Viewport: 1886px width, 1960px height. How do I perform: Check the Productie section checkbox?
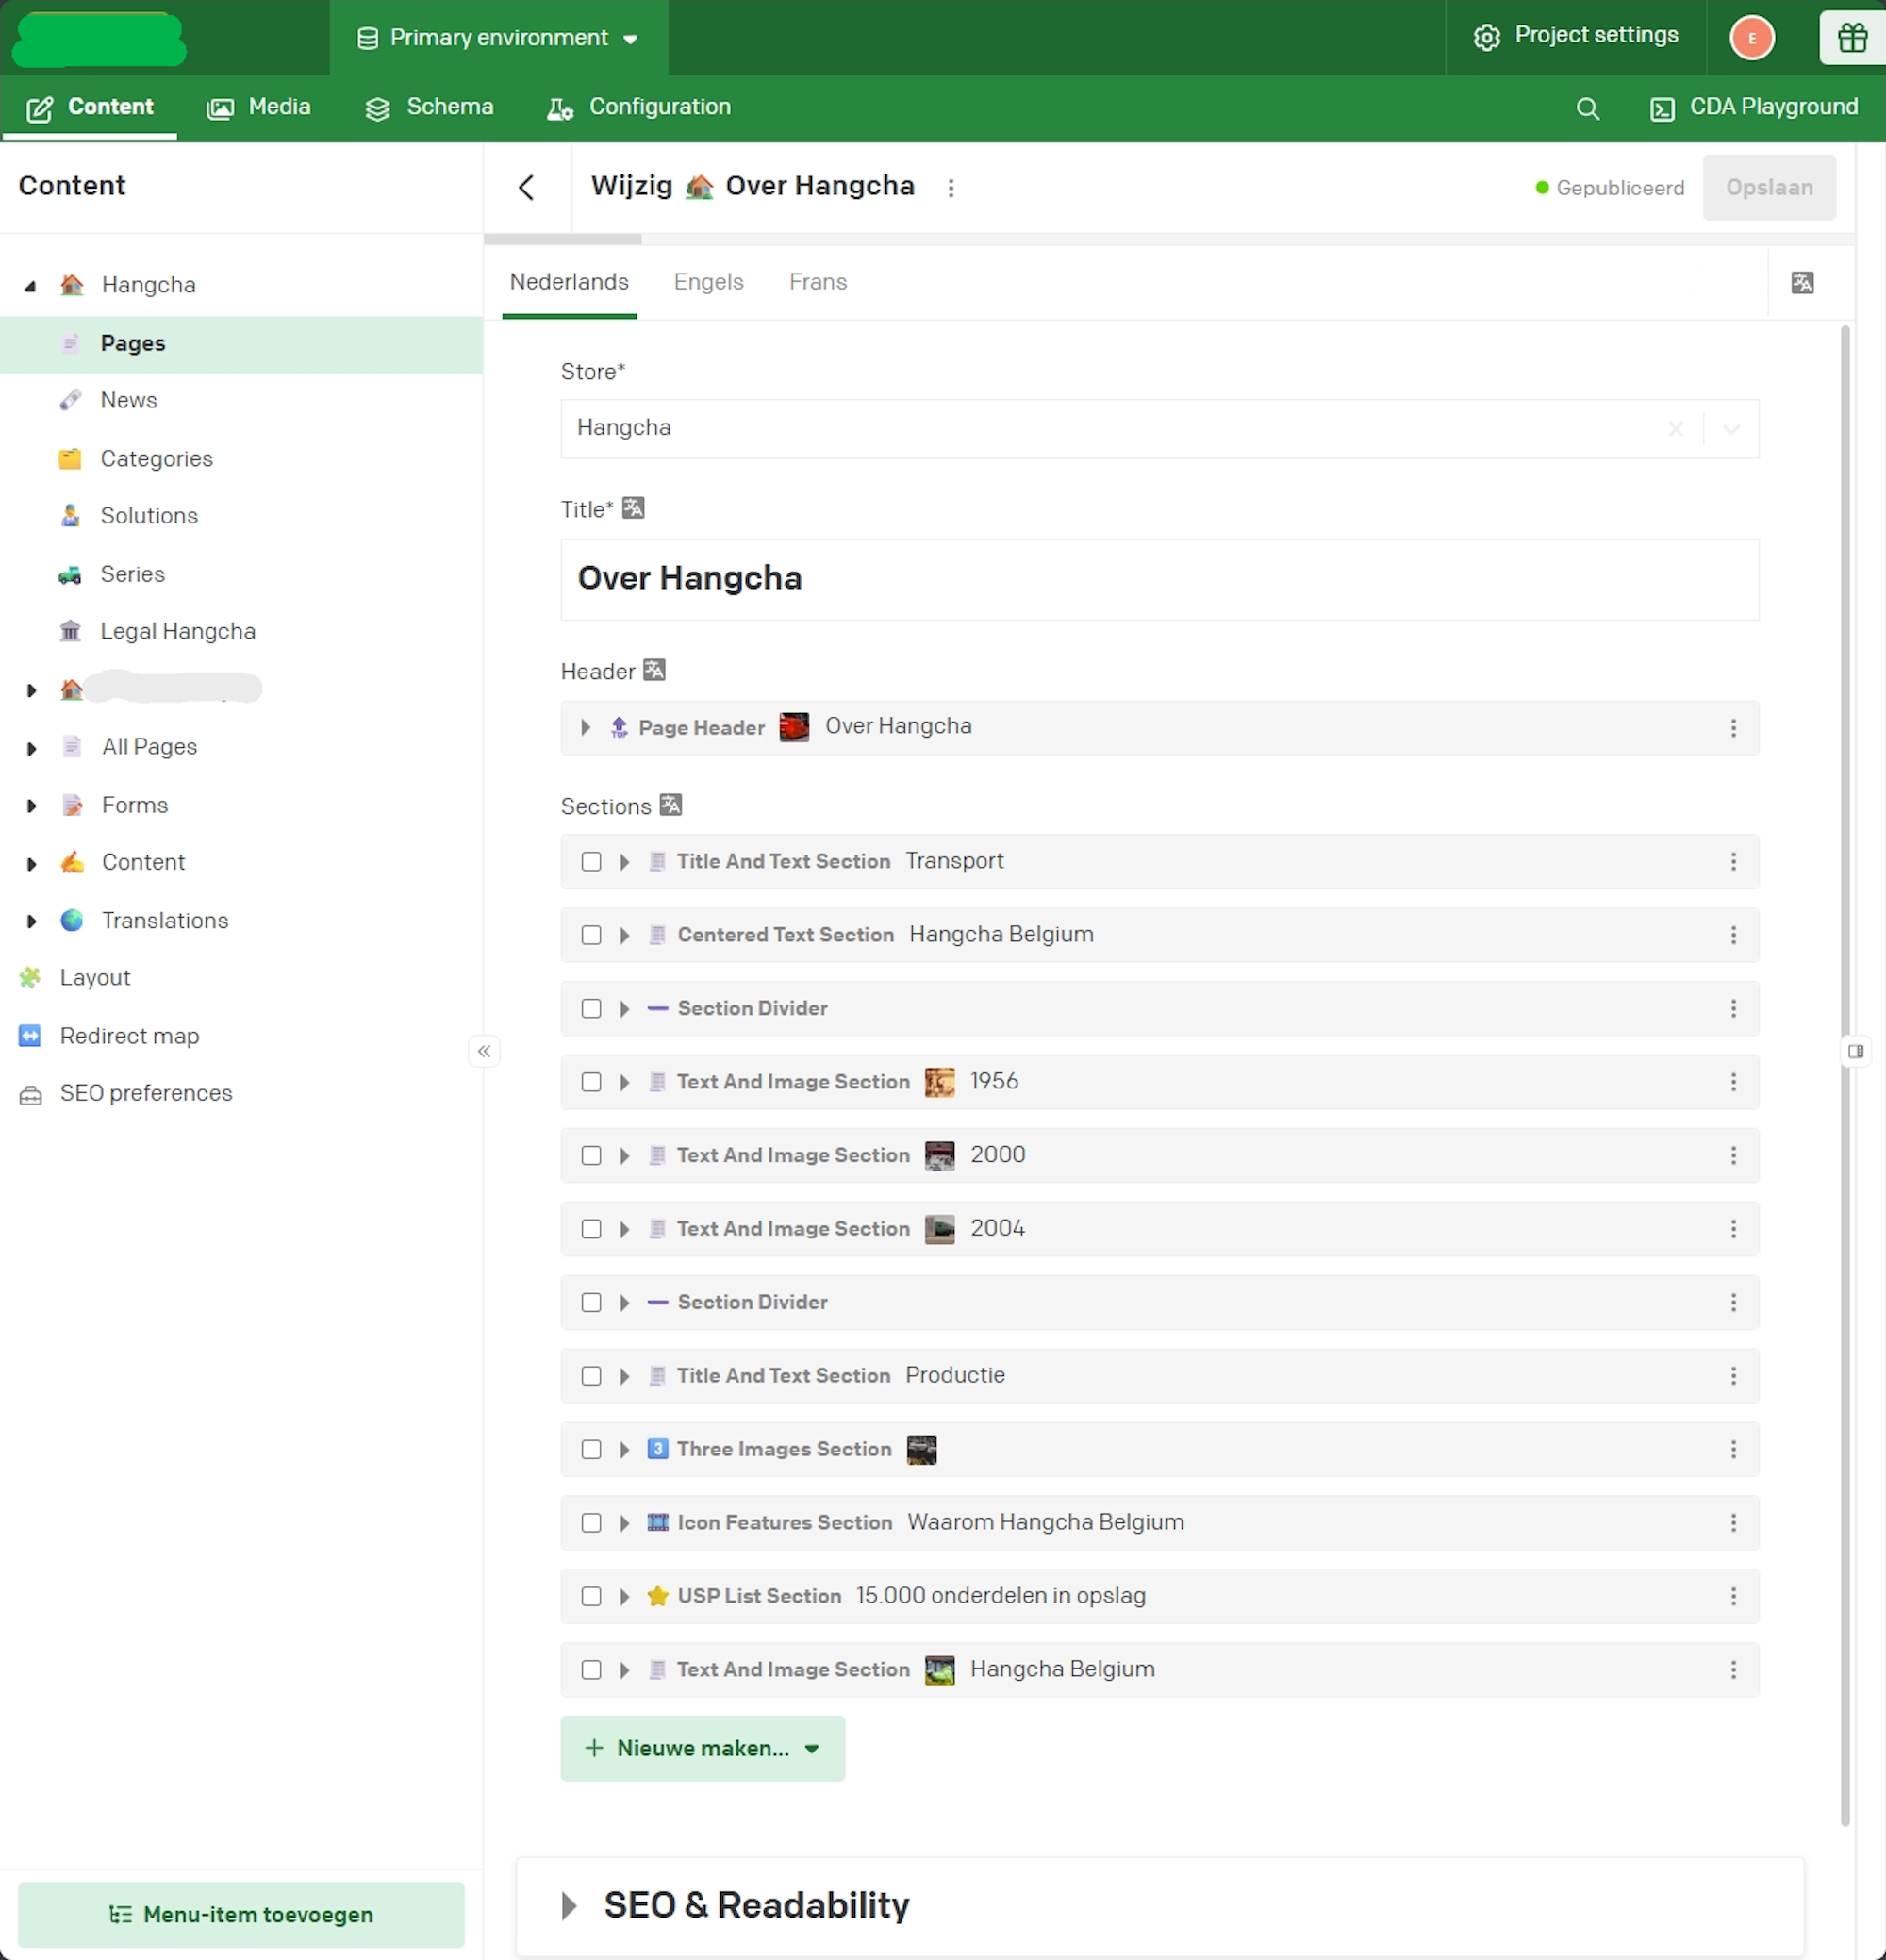coord(591,1376)
